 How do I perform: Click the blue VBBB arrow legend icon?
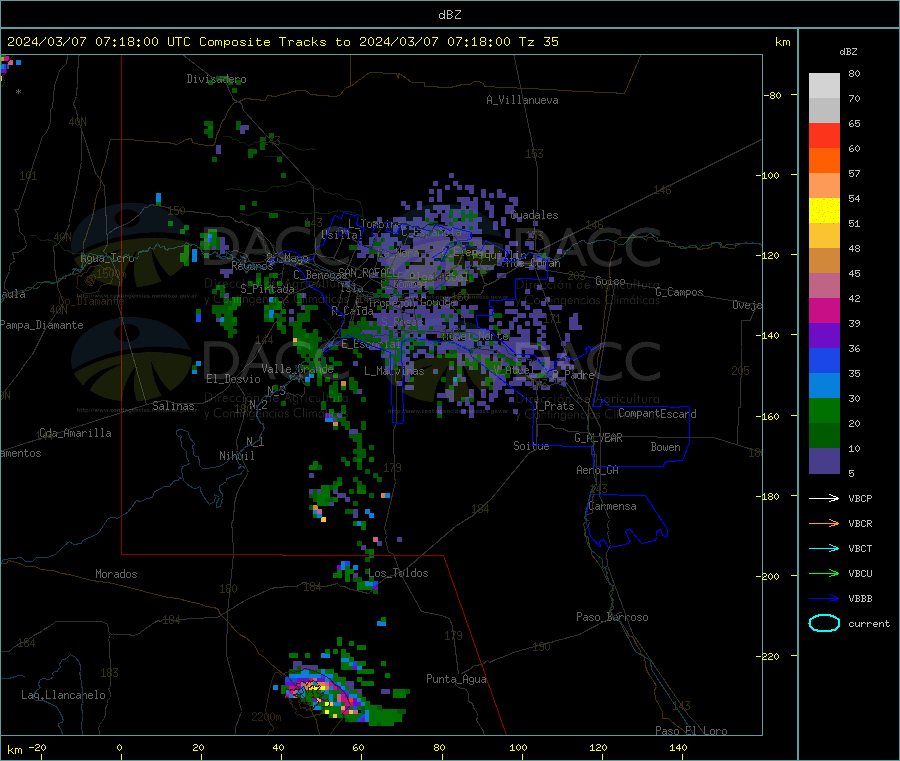(x=824, y=598)
